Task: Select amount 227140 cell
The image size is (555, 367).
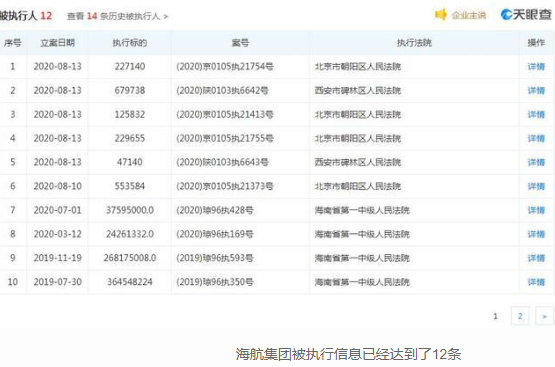Action: [x=130, y=67]
